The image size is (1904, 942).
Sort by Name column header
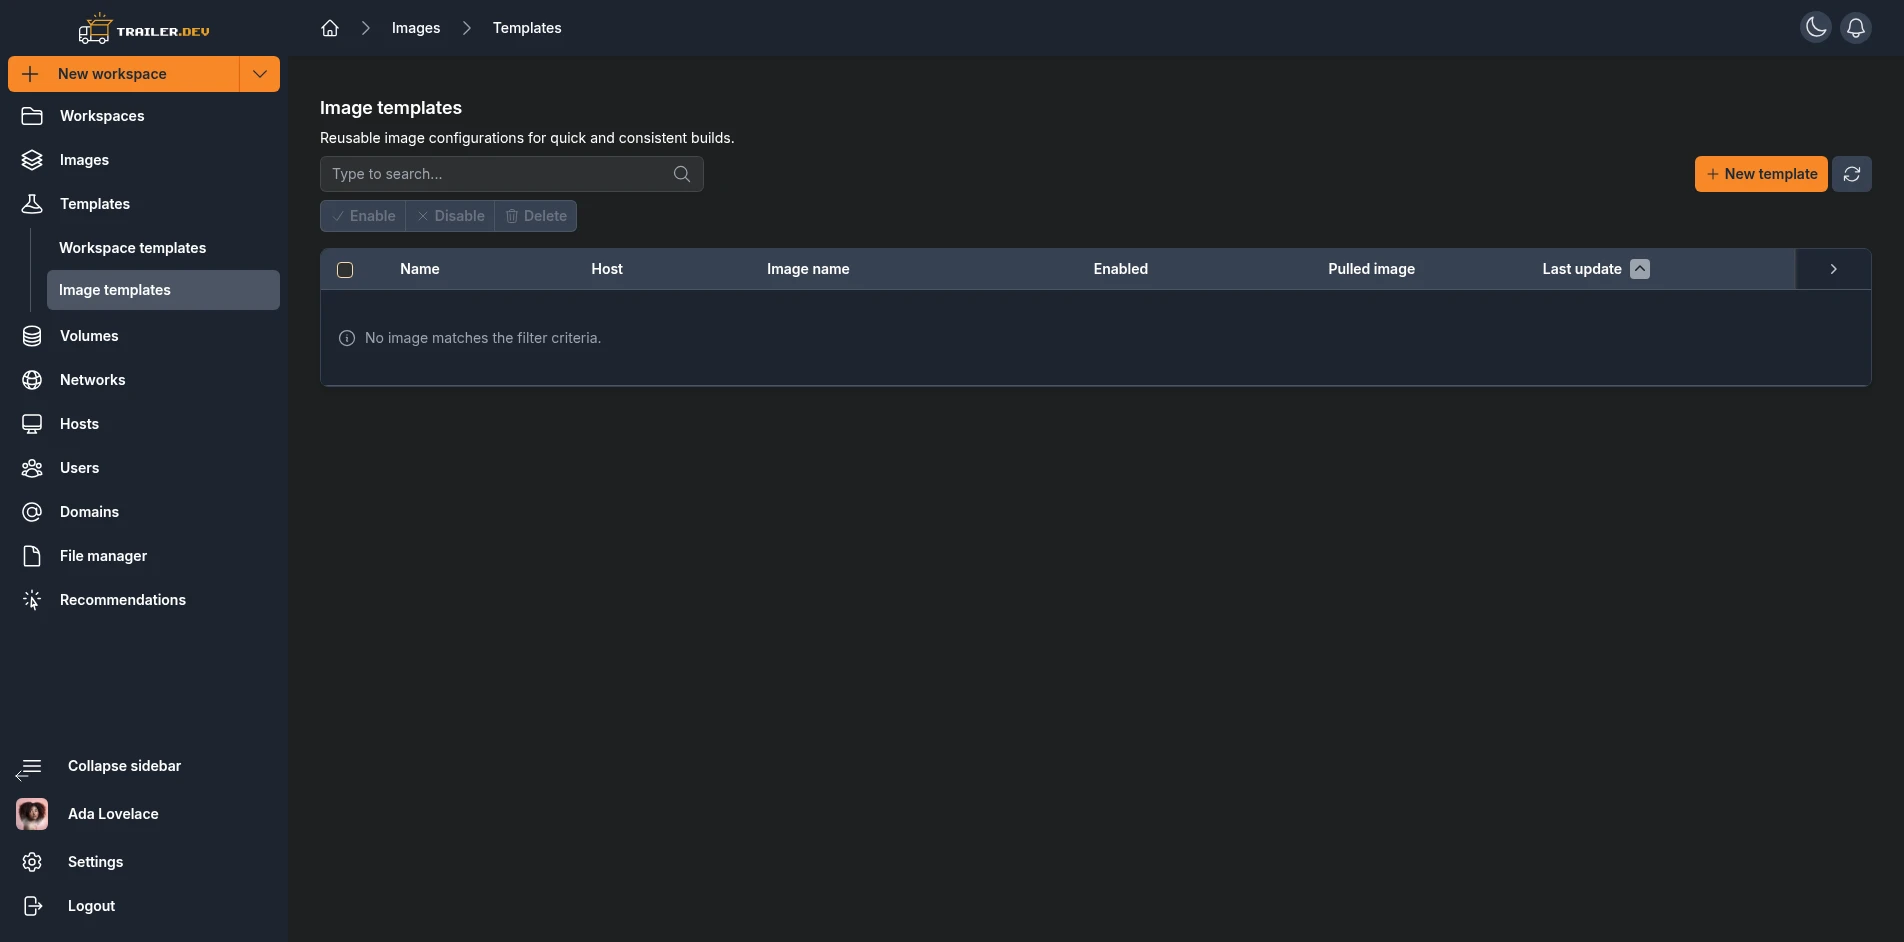(420, 269)
